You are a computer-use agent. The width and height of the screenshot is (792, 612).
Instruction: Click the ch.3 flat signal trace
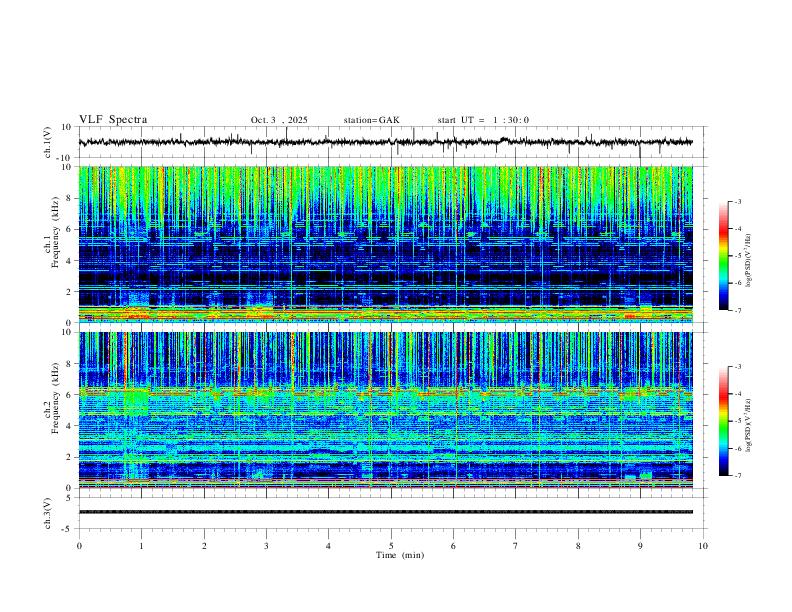tap(385, 512)
